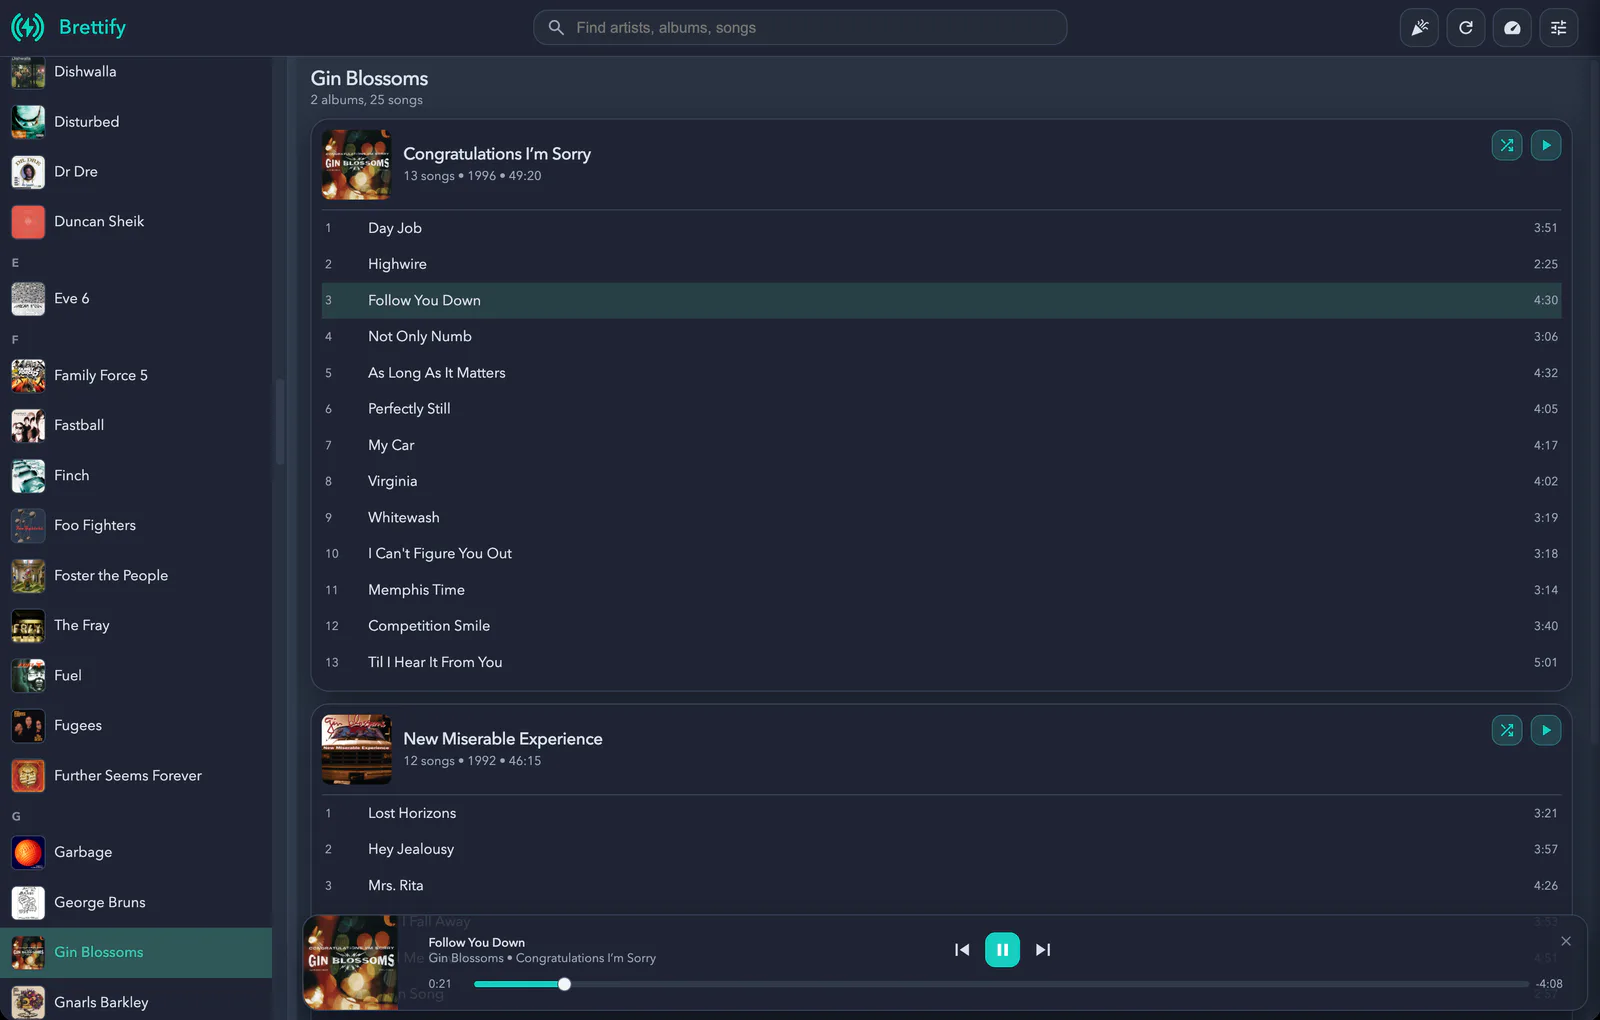Screen dimensions: 1600x1020
Task: Click the Congratulations I'm Sorry album cover
Action: (356, 164)
